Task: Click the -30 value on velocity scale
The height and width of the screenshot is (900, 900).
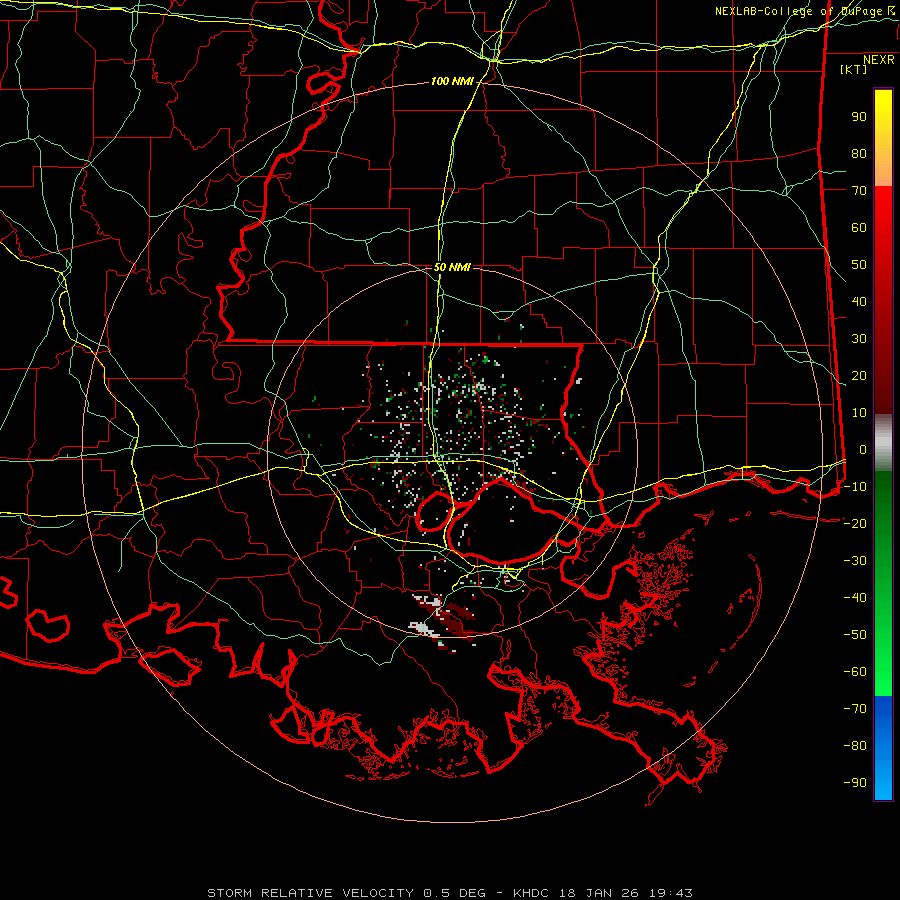Action: pyautogui.click(x=855, y=561)
